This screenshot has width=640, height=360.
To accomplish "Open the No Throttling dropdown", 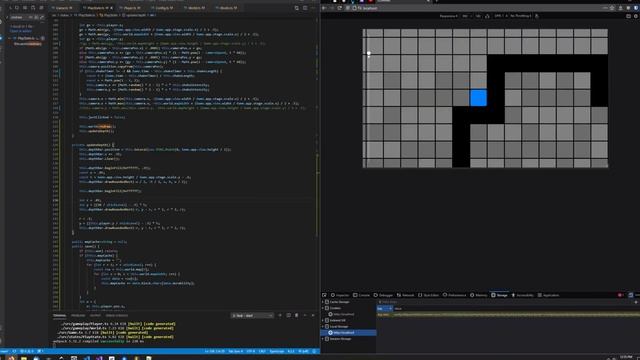I will pos(520,16).
